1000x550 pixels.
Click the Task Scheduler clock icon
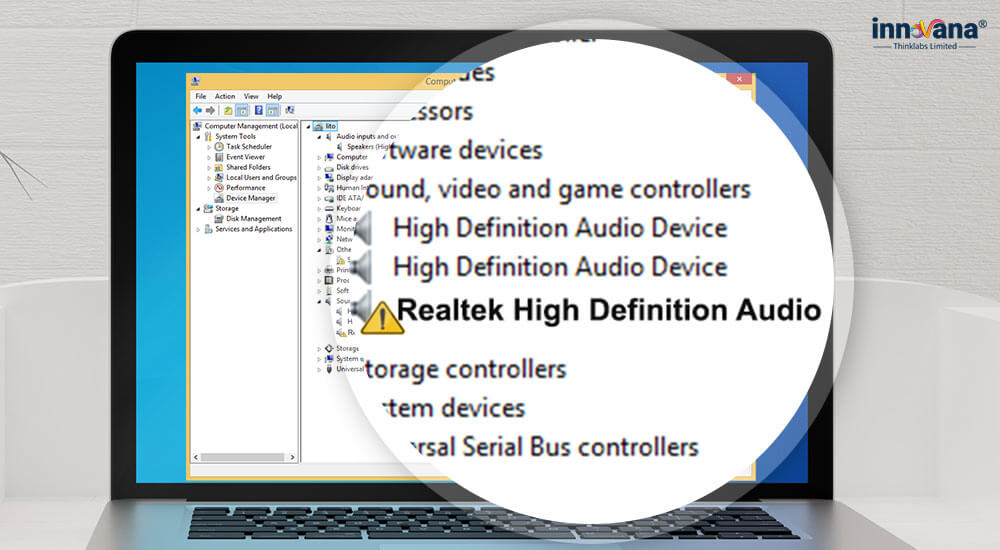click(219, 147)
